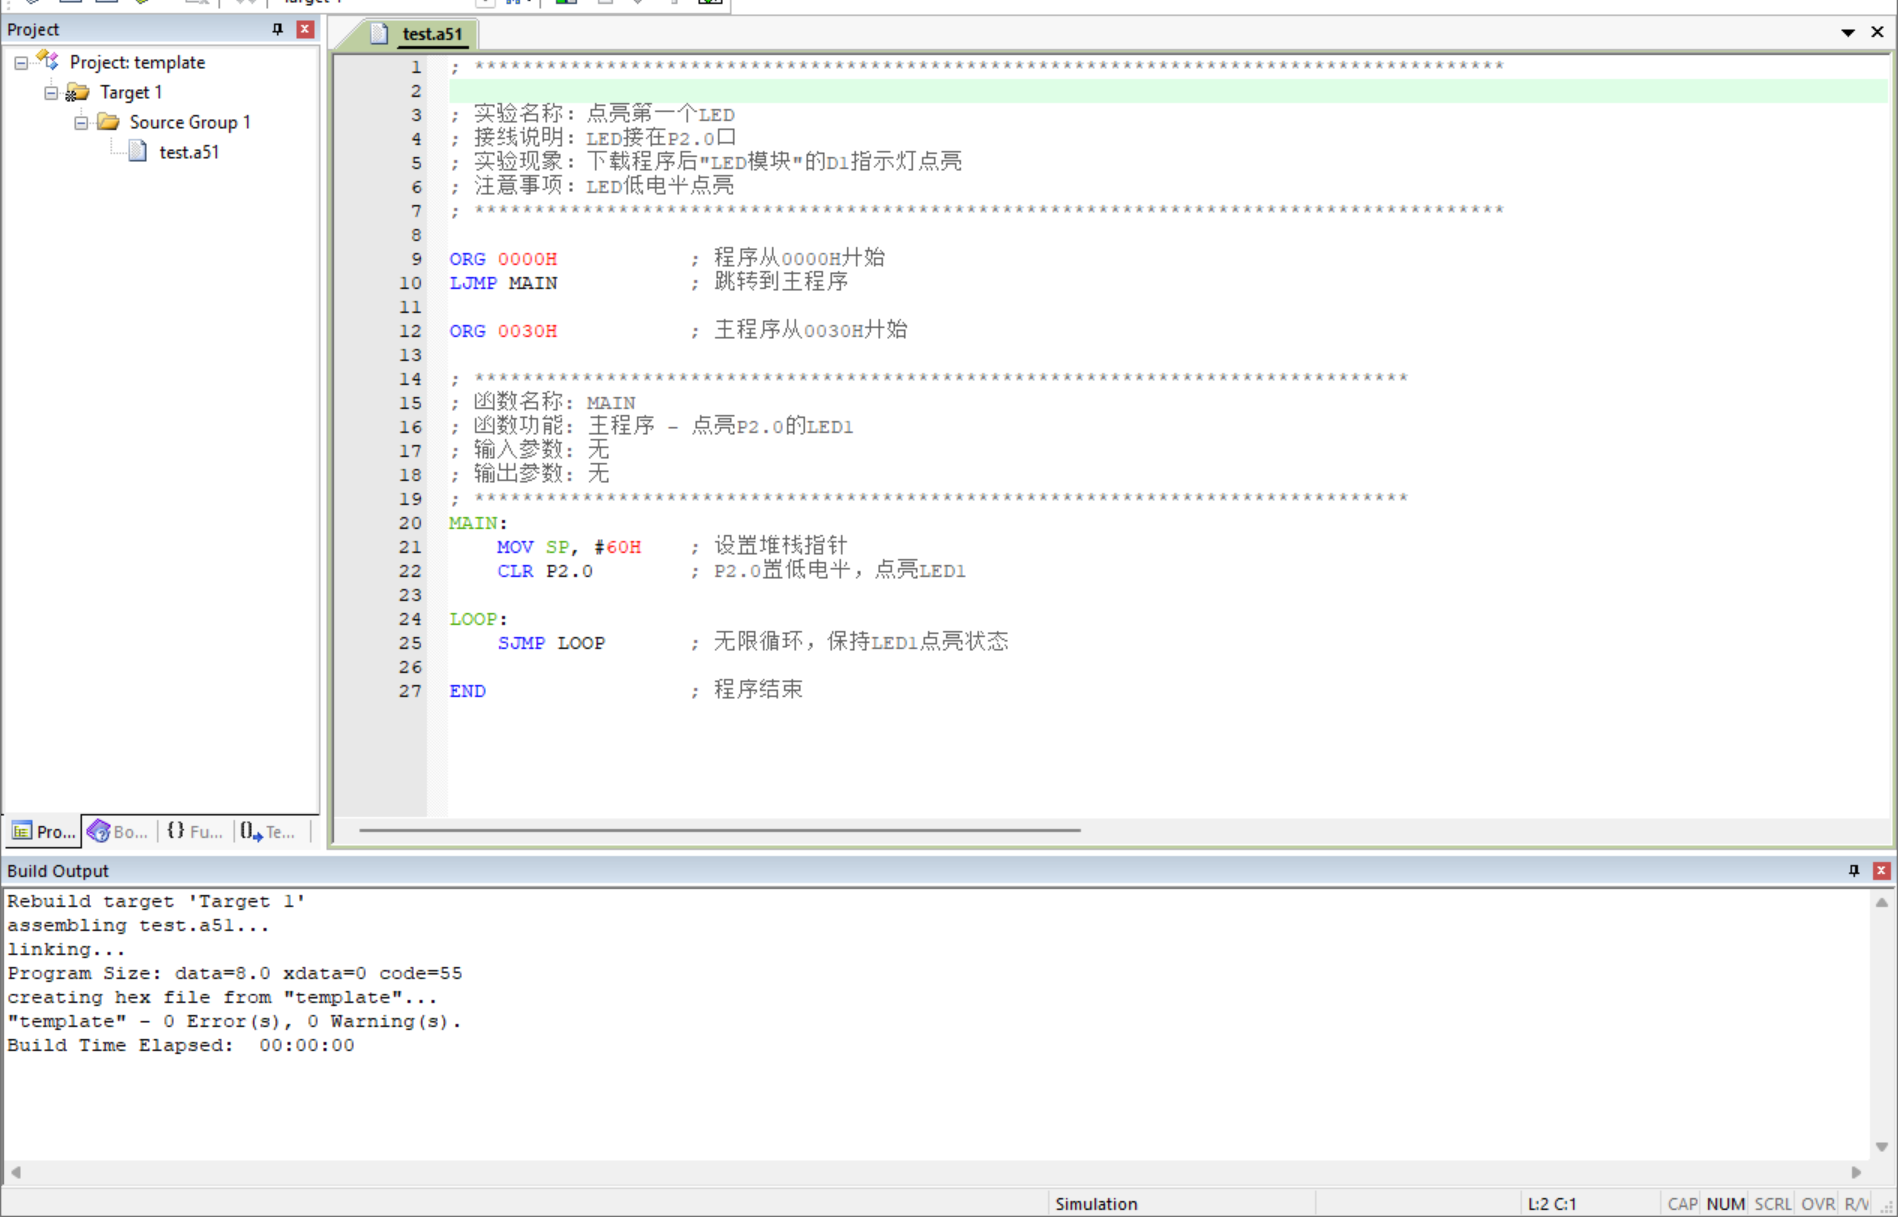
Task: Click Build Output scroll-up arrow
Action: [x=1881, y=902]
